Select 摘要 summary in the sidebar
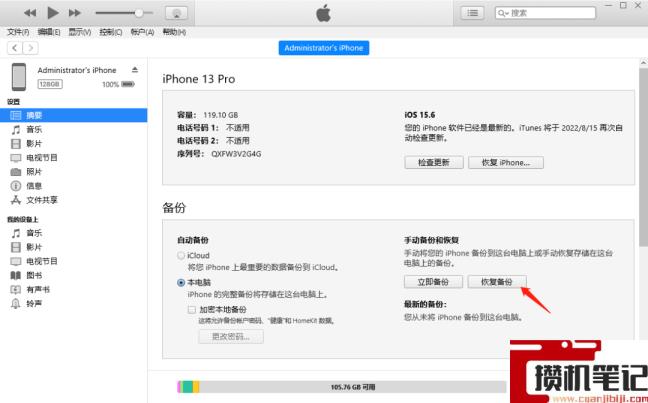Screen dimensions: 648x403 pyautogui.click(x=74, y=115)
